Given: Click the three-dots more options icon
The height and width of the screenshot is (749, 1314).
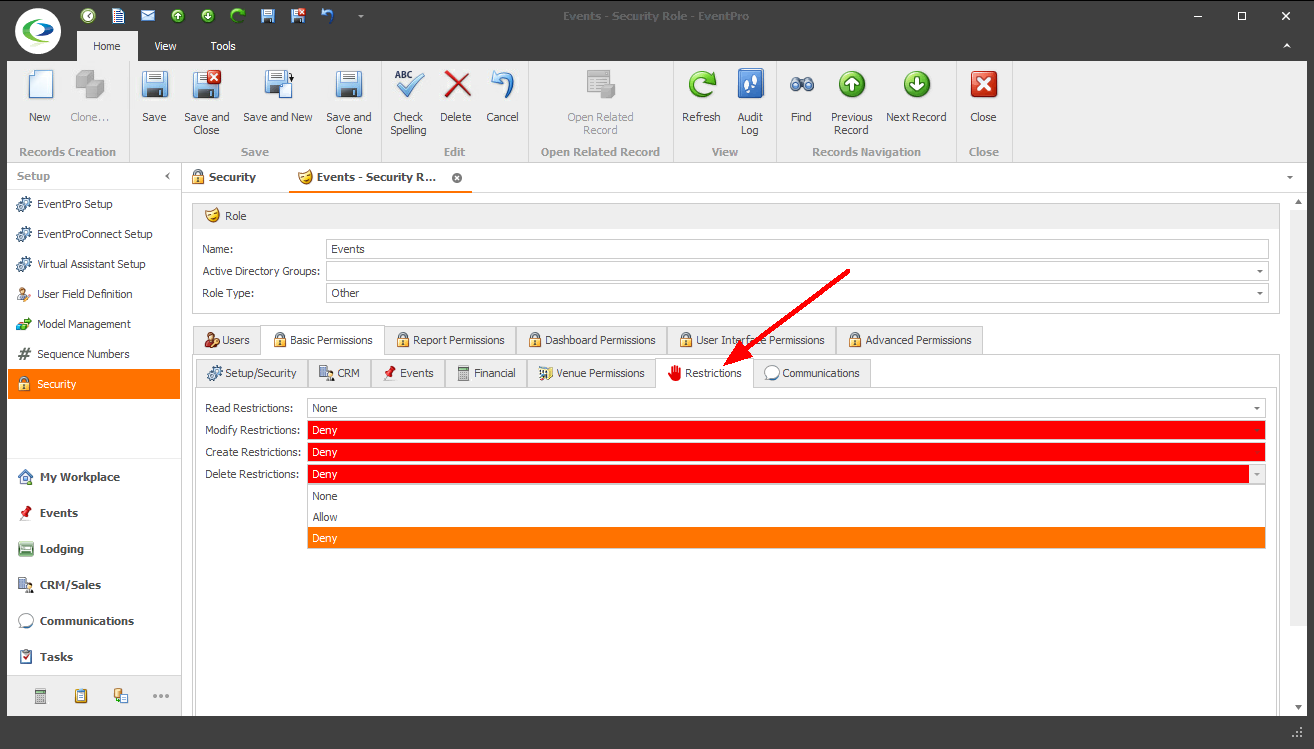Looking at the screenshot, I should (x=161, y=696).
